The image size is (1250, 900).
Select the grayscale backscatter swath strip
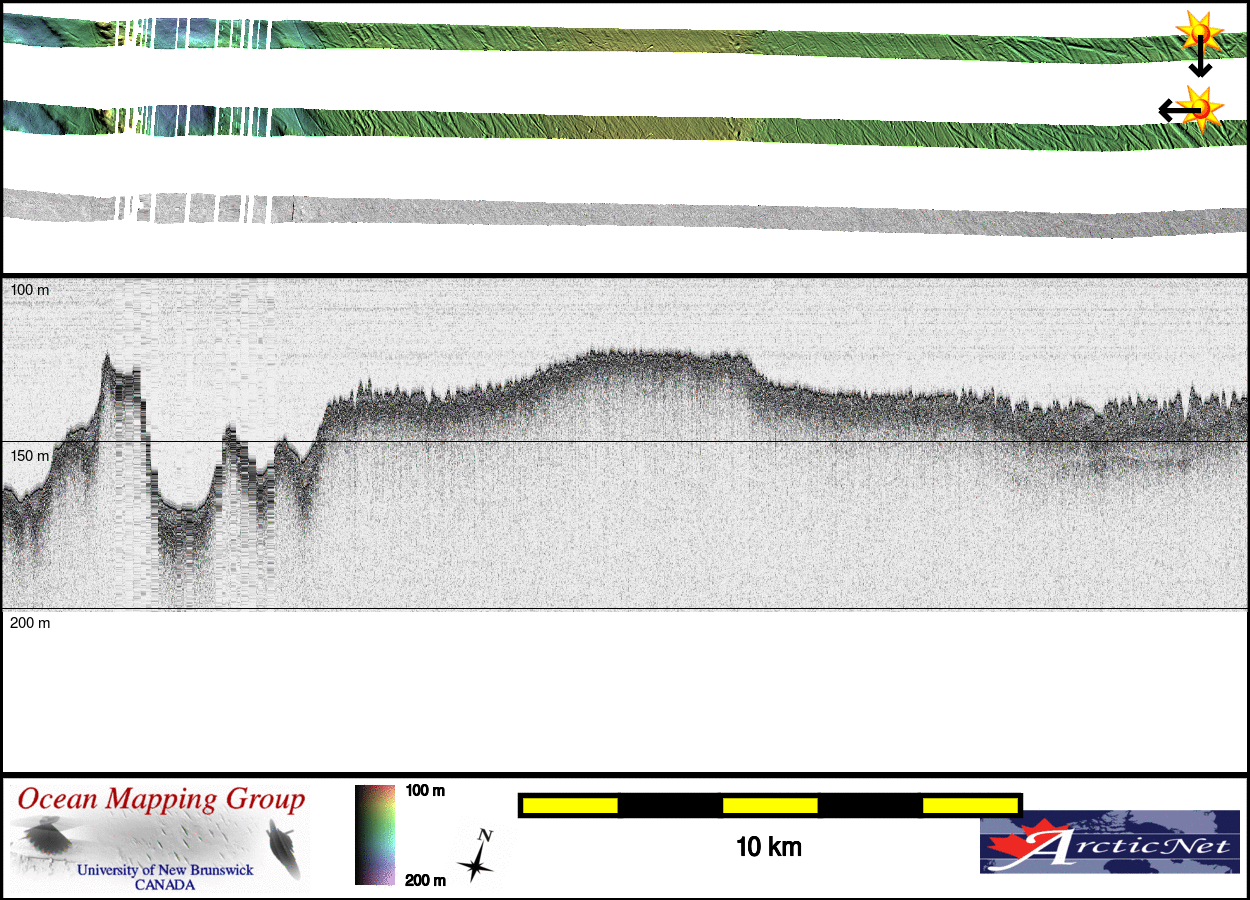pos(620,212)
